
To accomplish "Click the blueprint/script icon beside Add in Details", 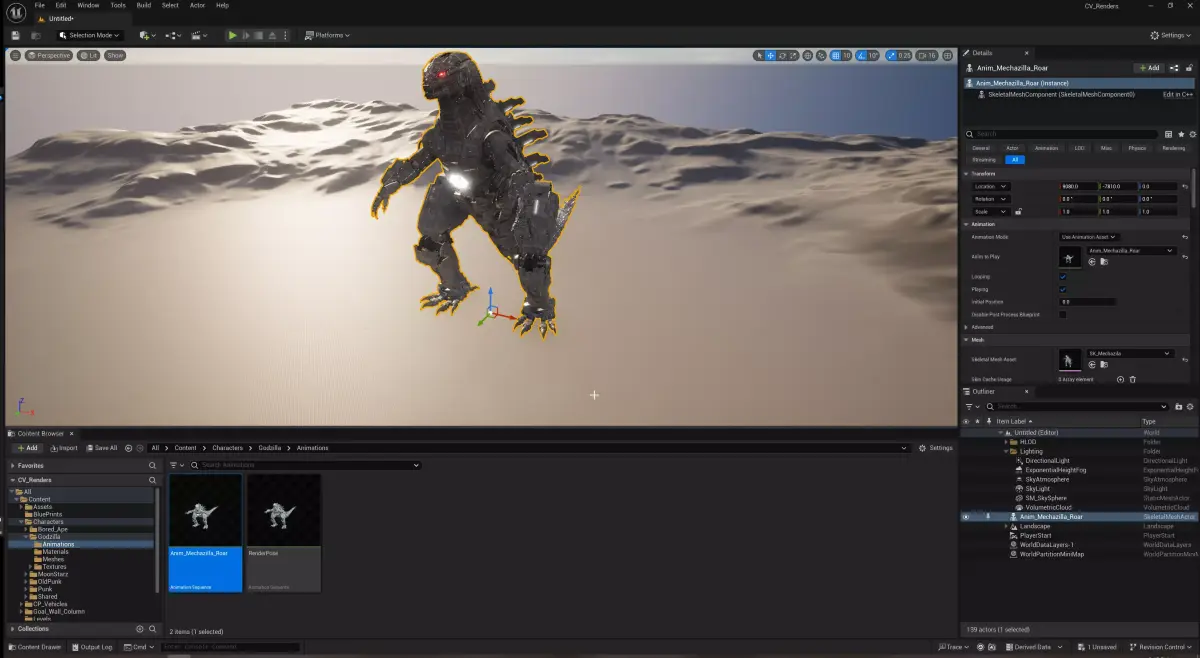I will click(x=1174, y=68).
